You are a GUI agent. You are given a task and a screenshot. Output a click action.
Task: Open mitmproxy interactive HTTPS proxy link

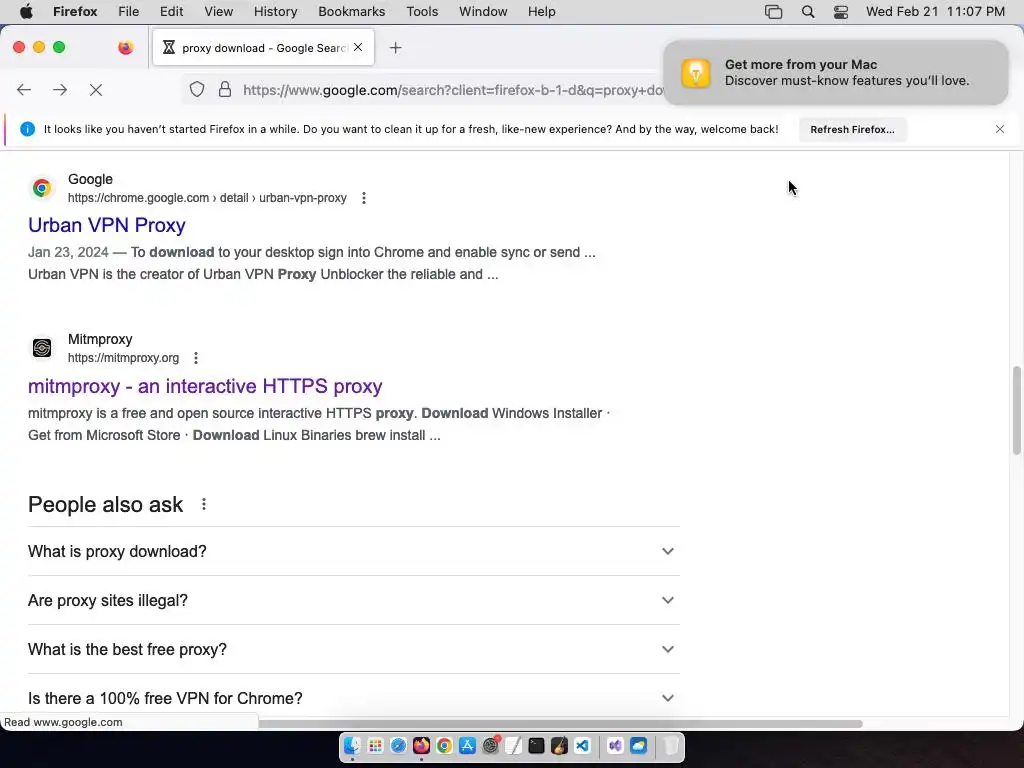click(x=205, y=386)
